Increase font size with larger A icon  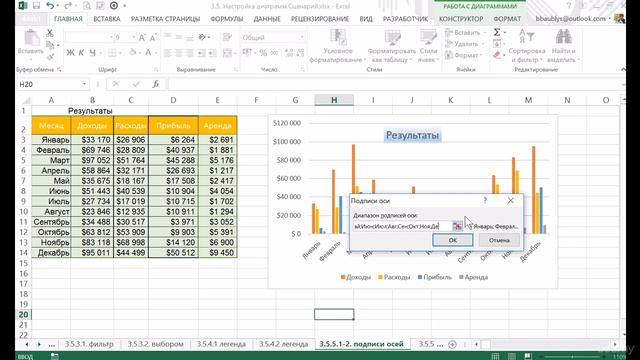(x=142, y=38)
